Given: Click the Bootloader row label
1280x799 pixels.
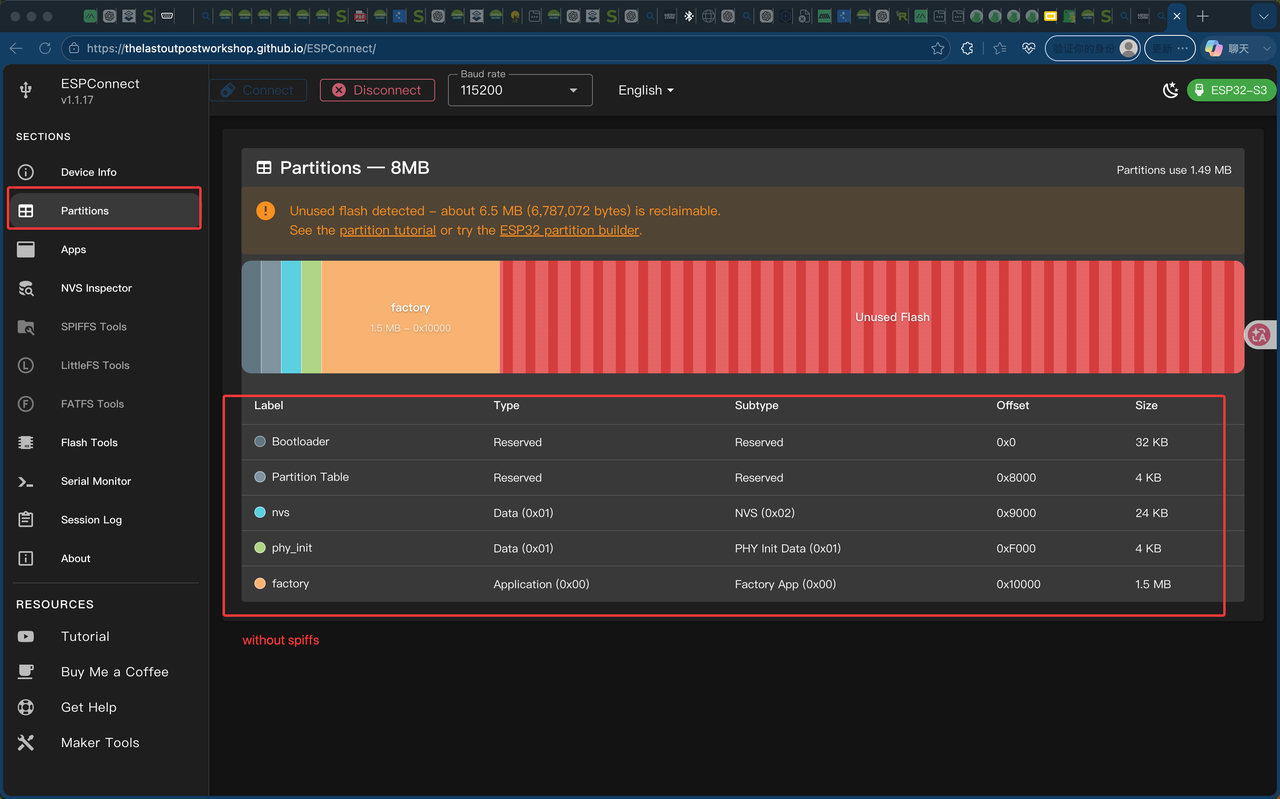Looking at the screenshot, I should coord(300,441).
